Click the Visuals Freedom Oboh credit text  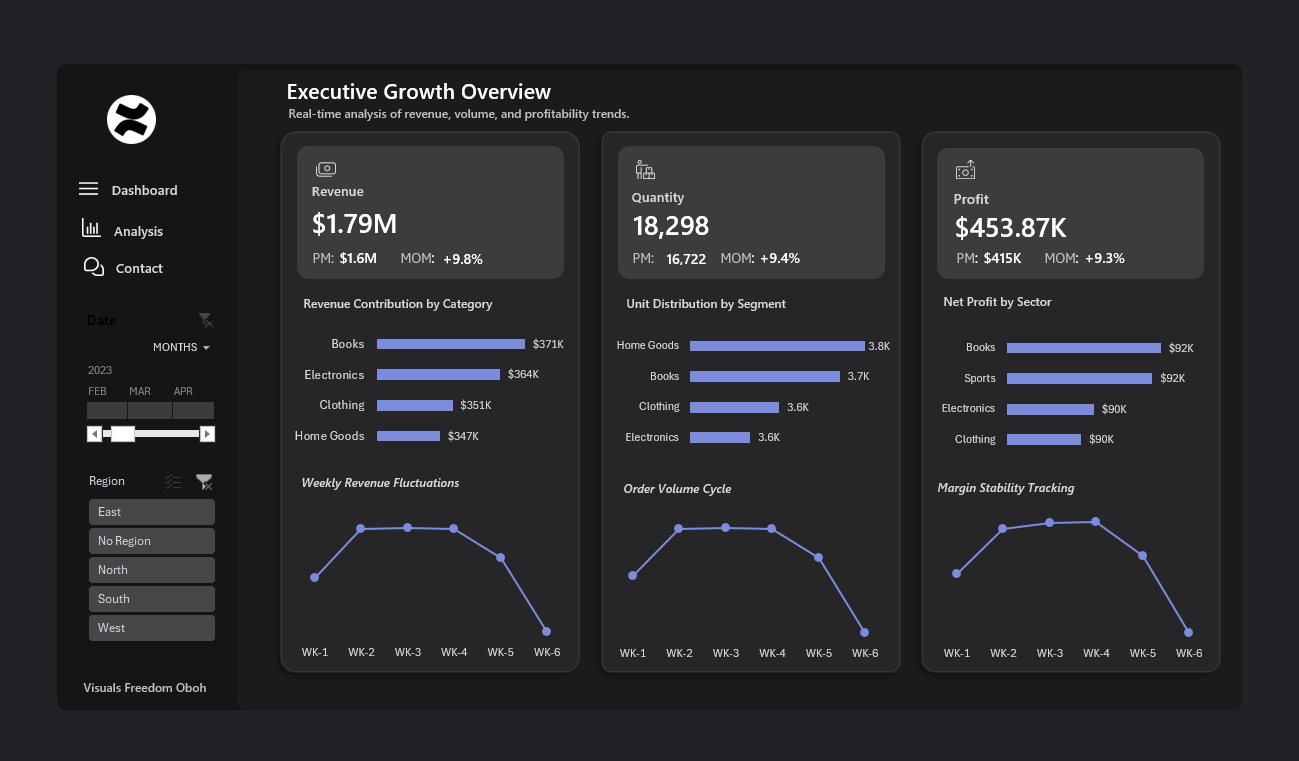tap(145, 688)
